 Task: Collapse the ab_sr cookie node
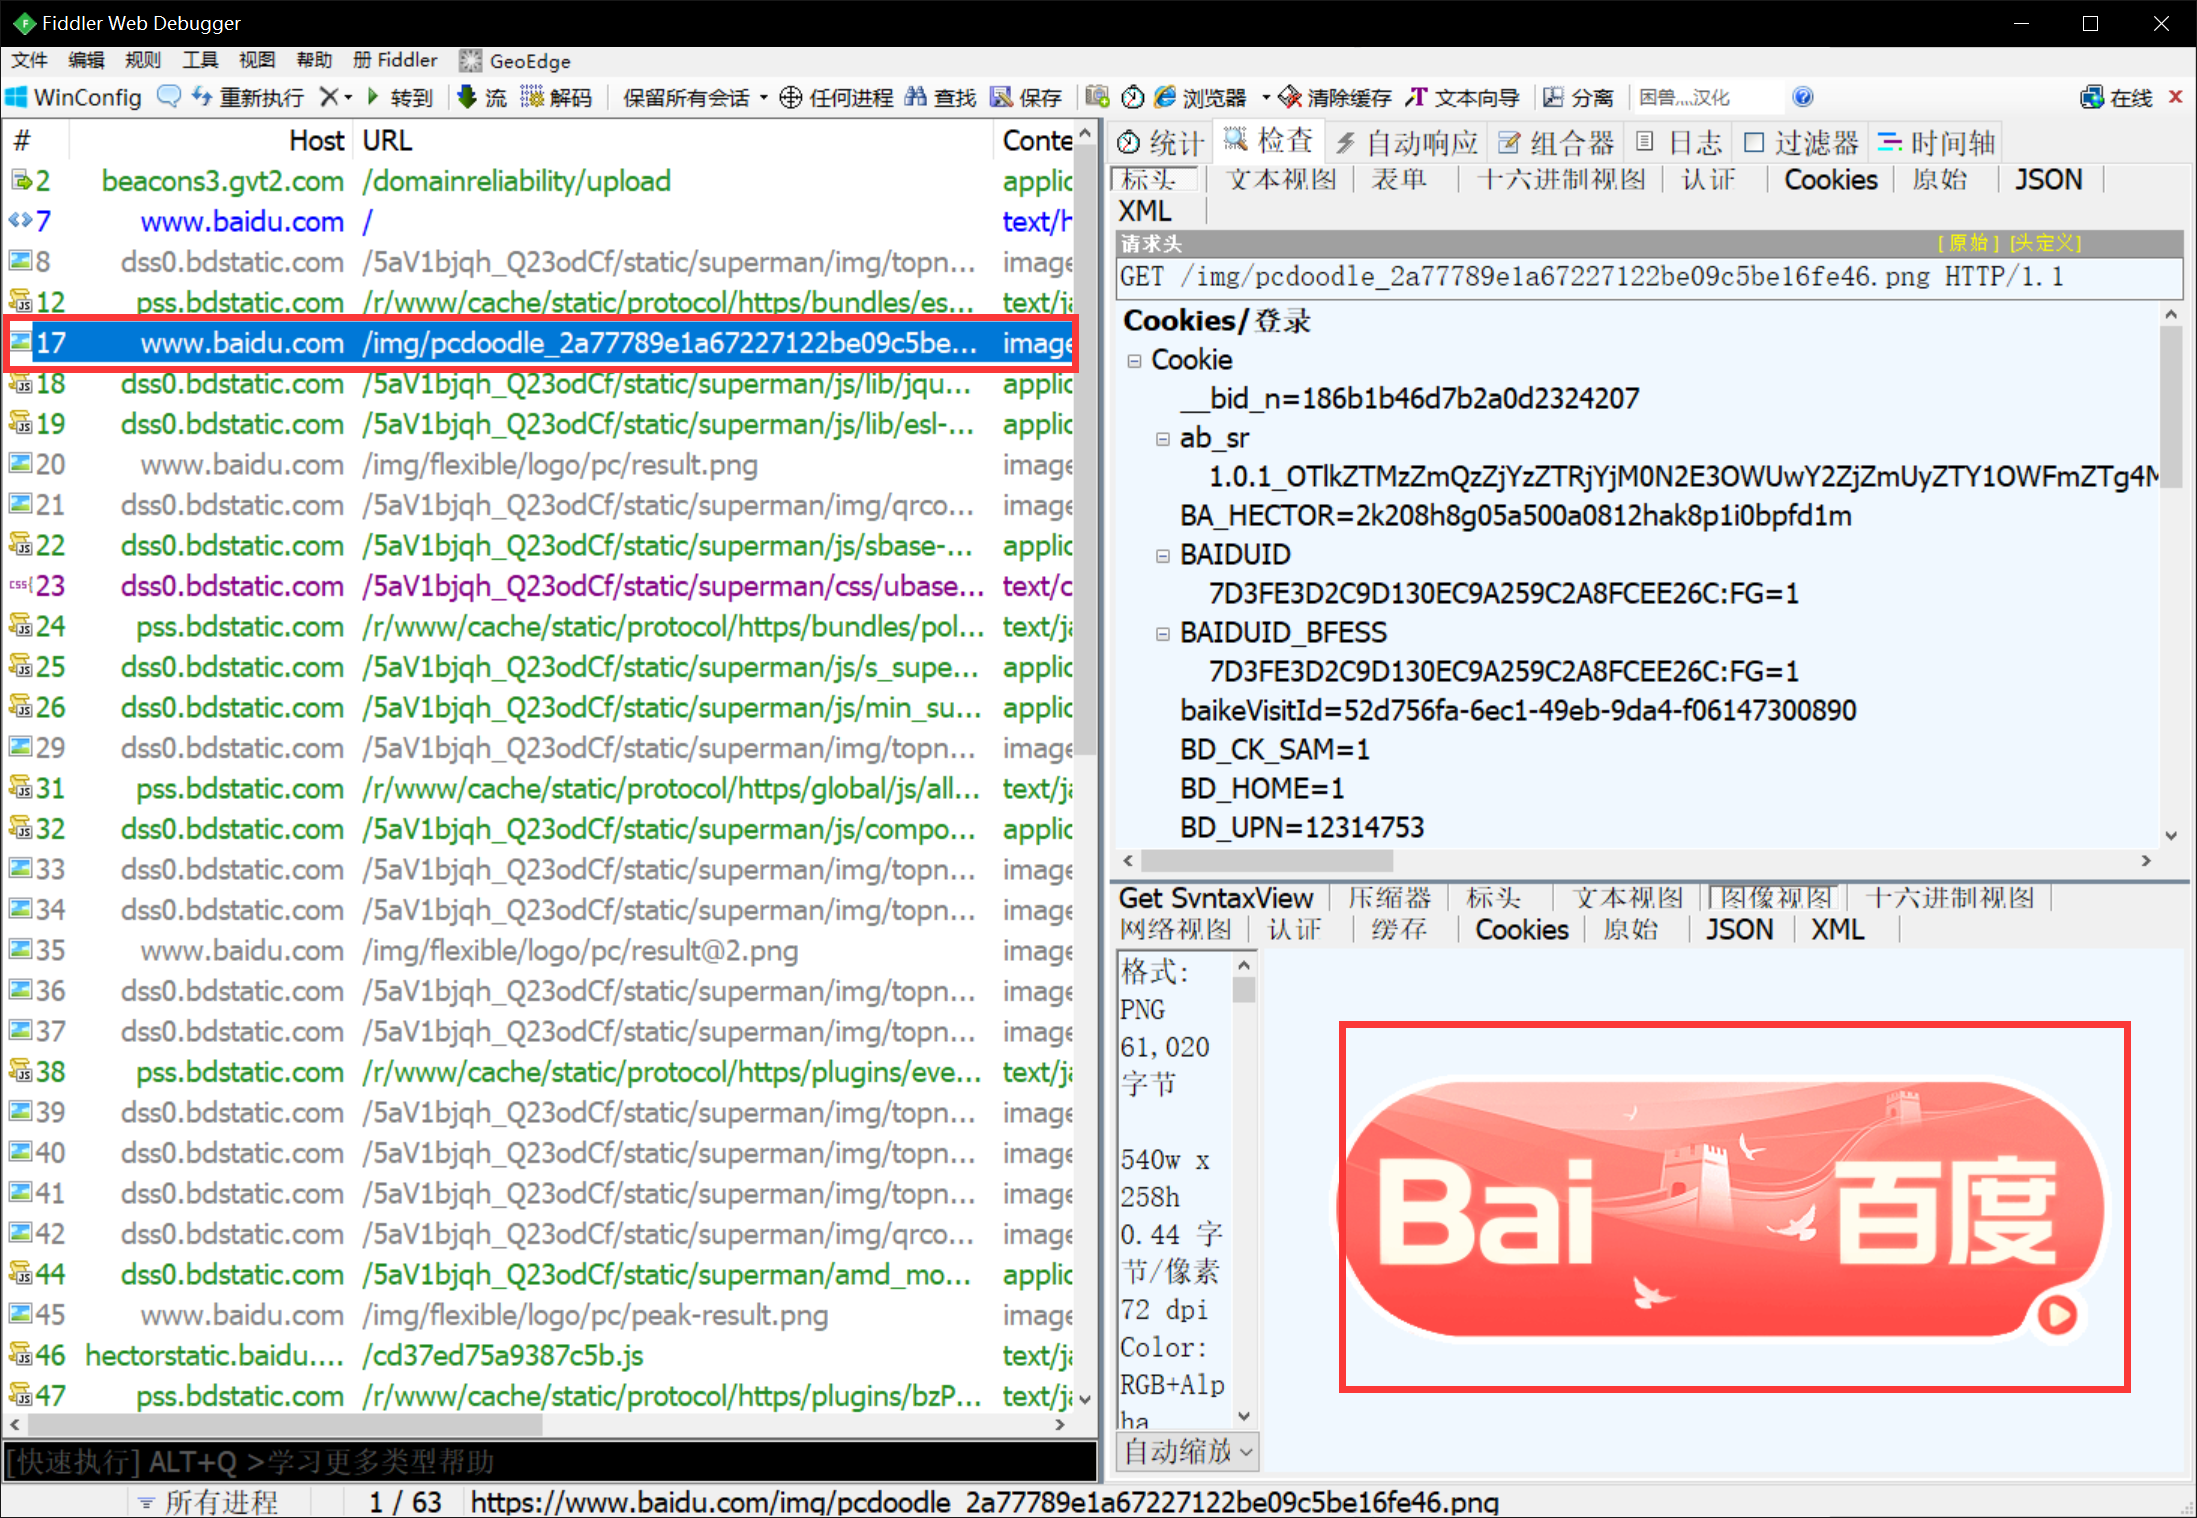pos(1162,439)
